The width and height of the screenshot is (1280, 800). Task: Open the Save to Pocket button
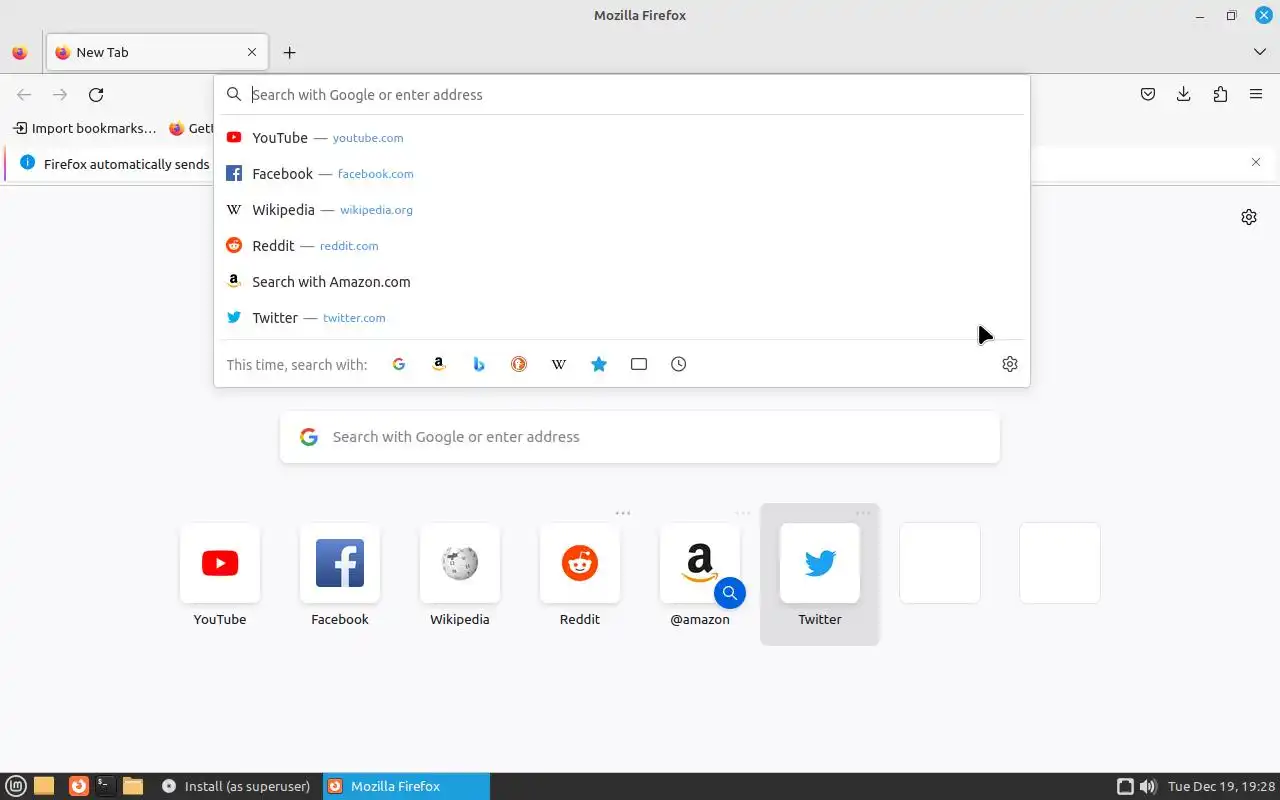1148,94
